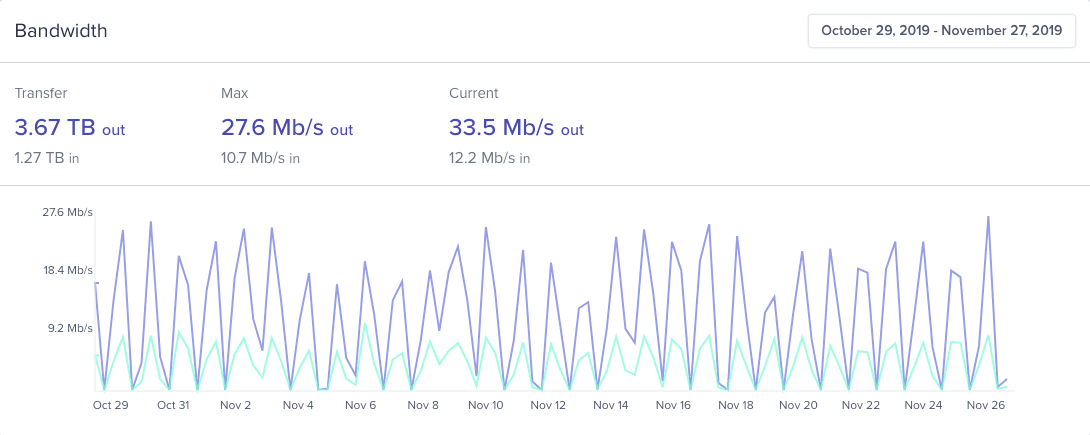Click the Bandwidth panel title

coord(61,31)
